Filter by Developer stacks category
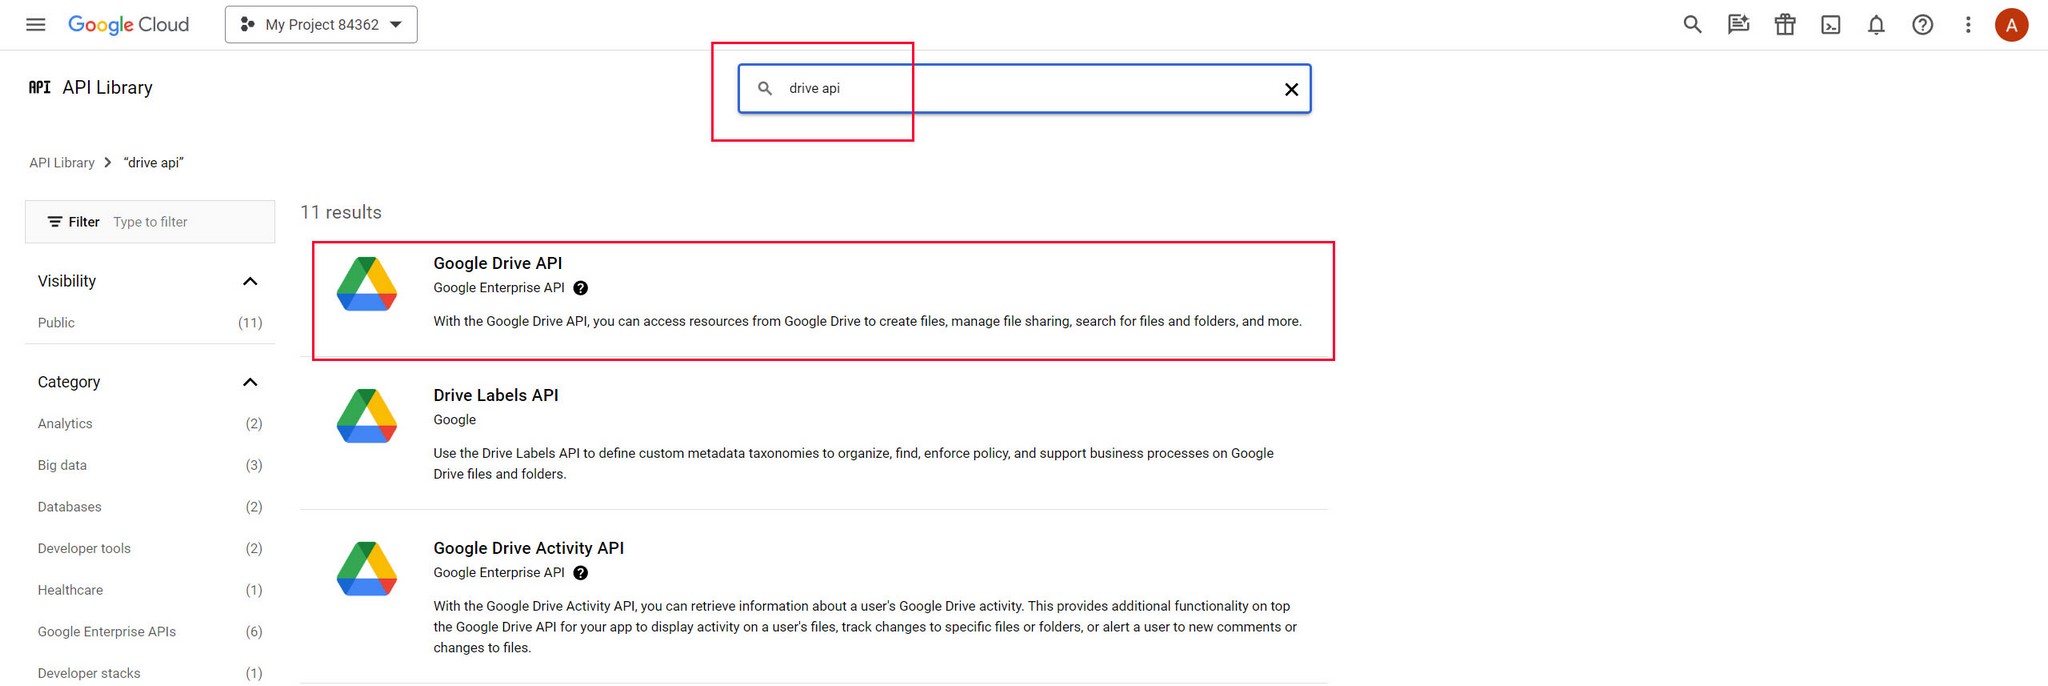This screenshot has height=686, width=2048. point(150,673)
